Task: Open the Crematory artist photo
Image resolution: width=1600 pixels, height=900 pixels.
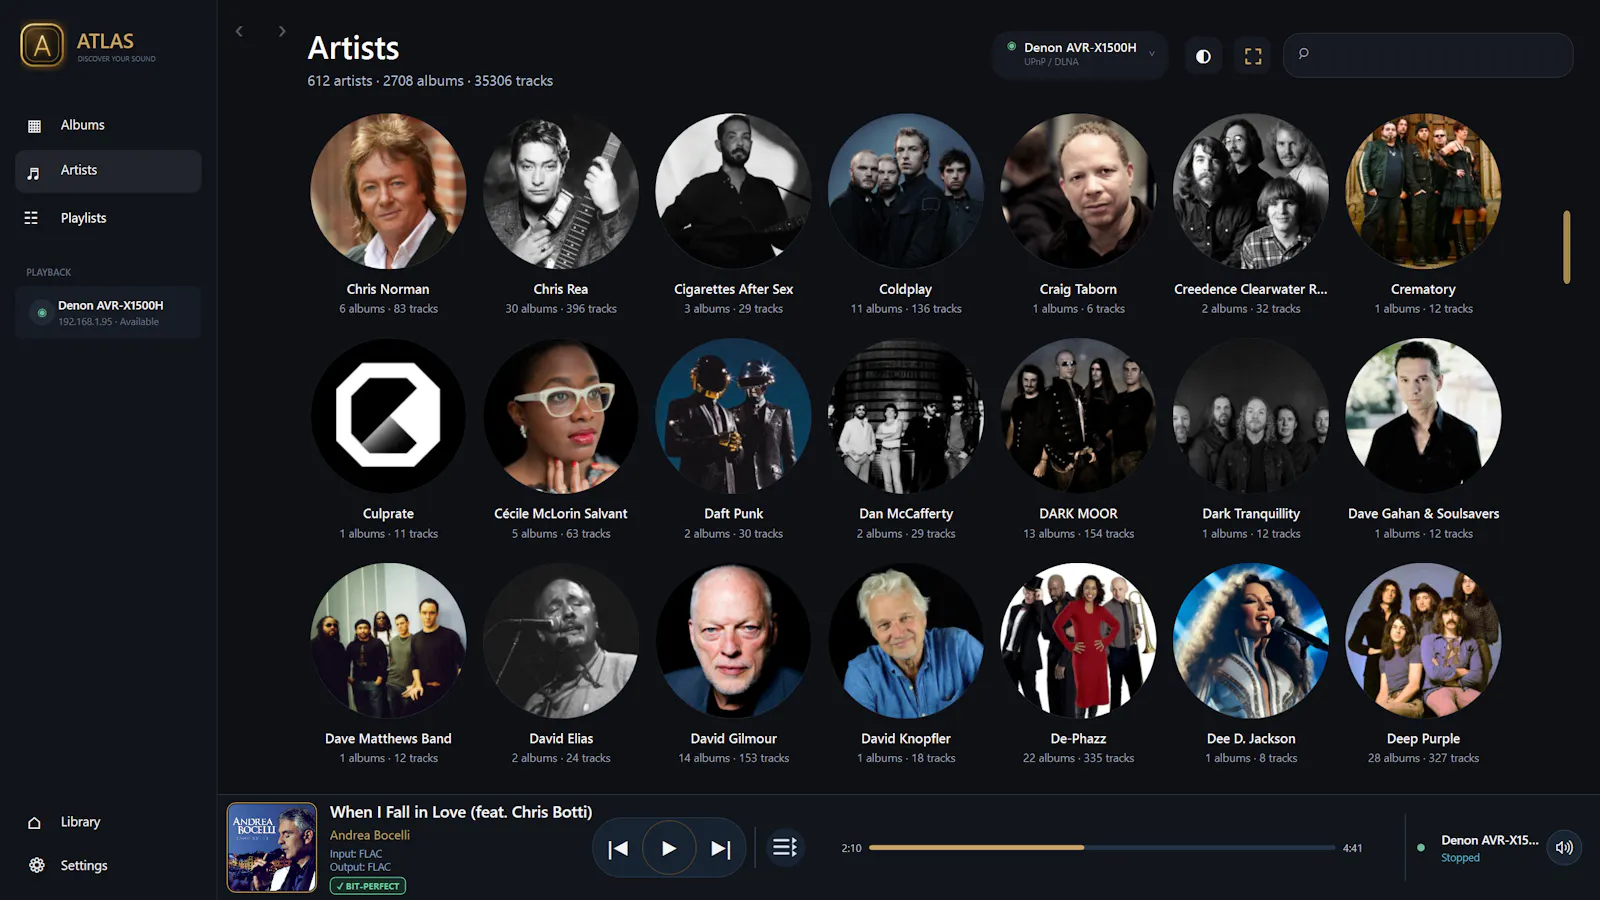Action: (x=1423, y=191)
